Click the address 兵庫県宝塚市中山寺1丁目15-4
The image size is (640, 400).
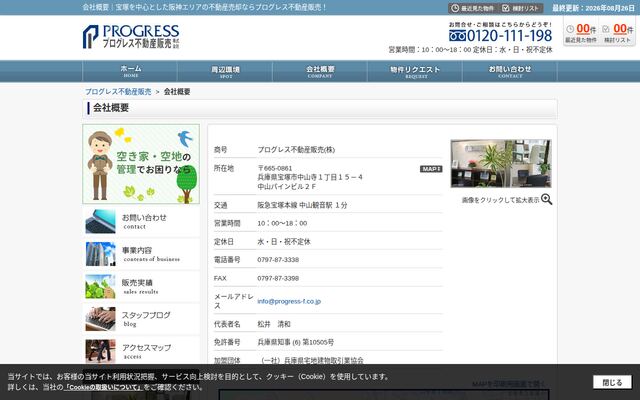(x=310, y=178)
